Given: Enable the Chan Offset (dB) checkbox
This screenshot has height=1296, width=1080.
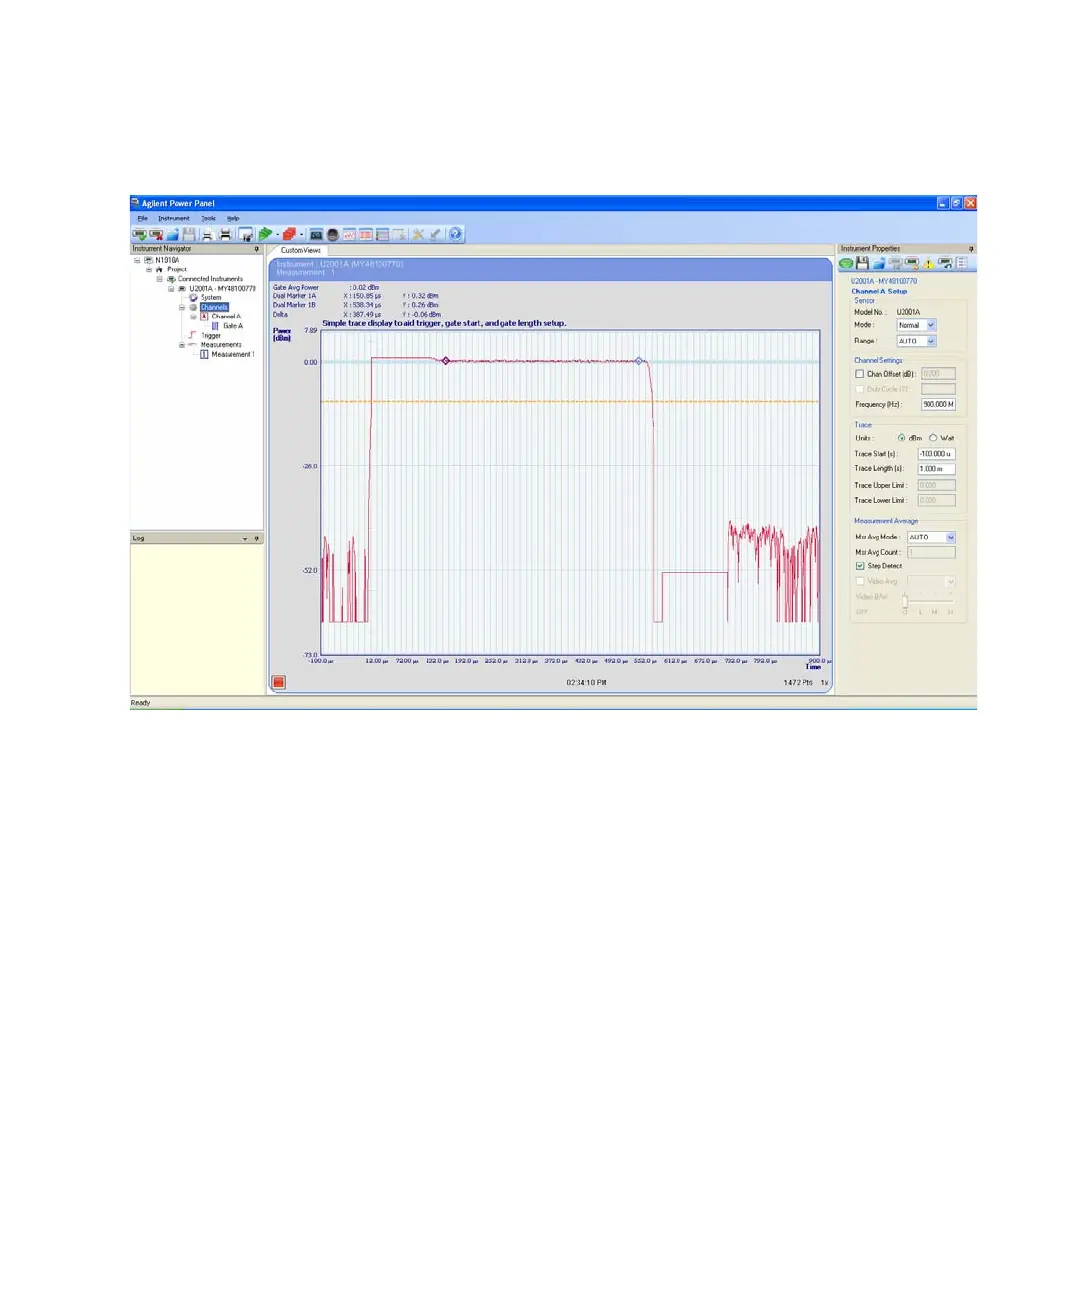Looking at the screenshot, I should coord(859,374).
